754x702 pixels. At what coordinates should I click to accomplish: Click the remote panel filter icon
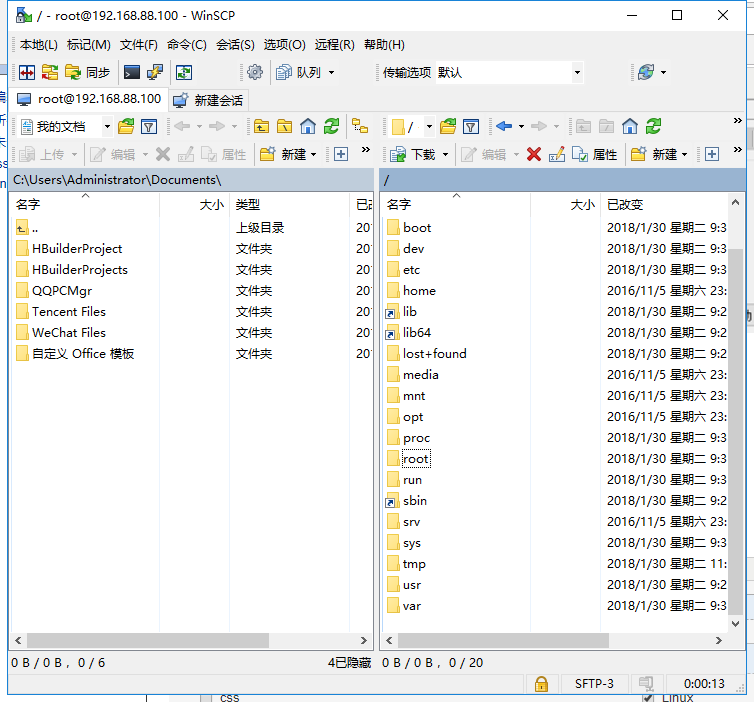click(x=471, y=126)
